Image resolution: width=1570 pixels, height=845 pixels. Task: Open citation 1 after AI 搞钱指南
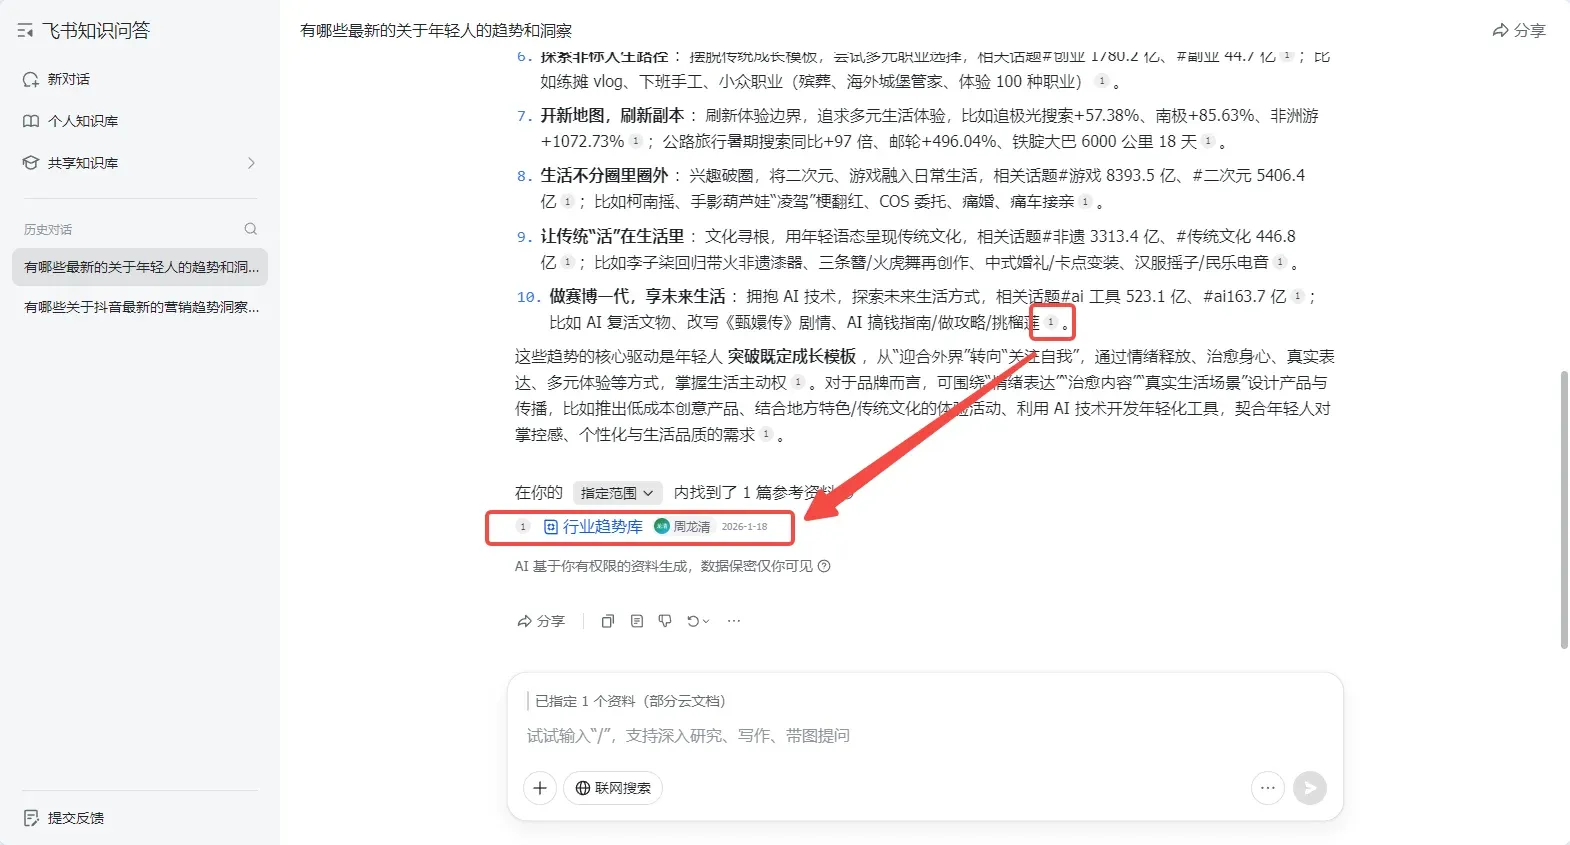coord(1050,322)
